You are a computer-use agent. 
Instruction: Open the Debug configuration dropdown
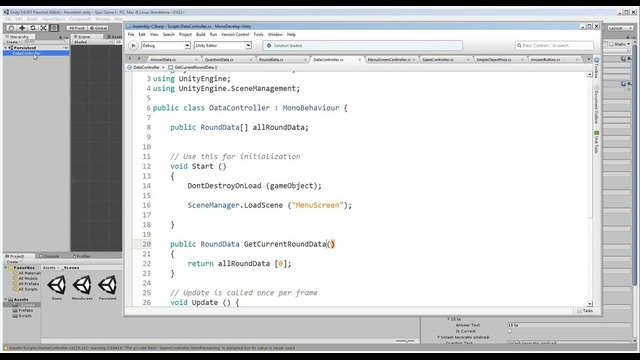(166, 46)
